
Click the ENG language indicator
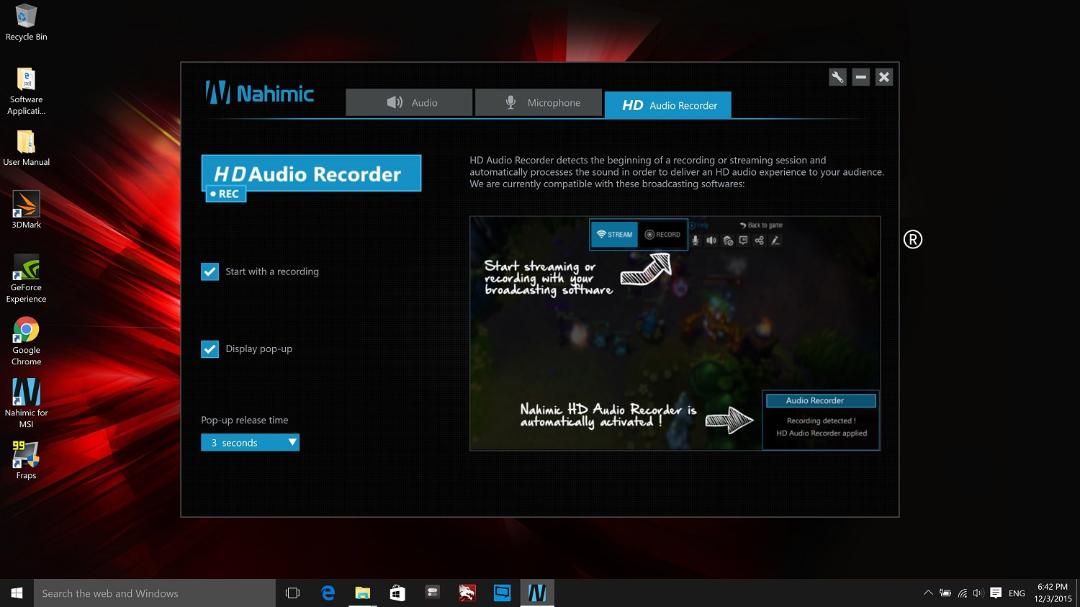(x=1017, y=593)
